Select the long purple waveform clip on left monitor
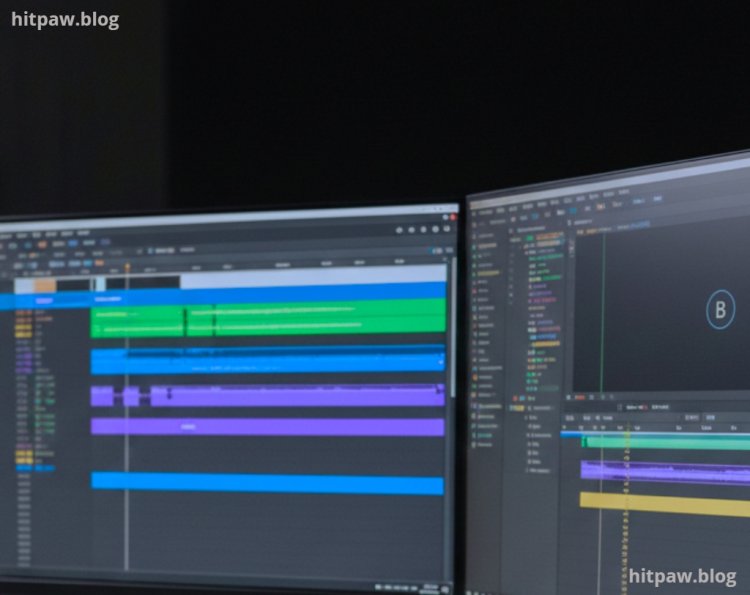 300,396
